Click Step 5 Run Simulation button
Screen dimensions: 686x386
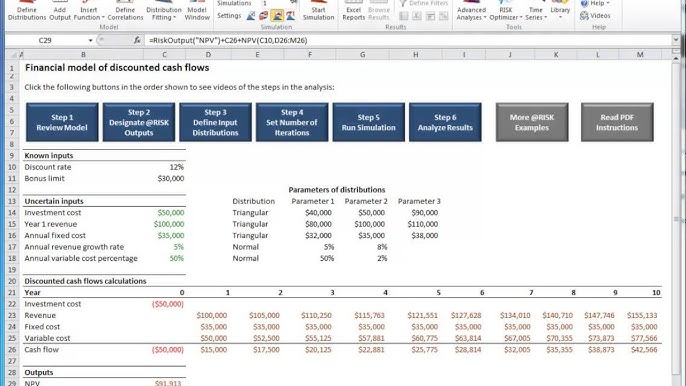[x=368, y=123]
